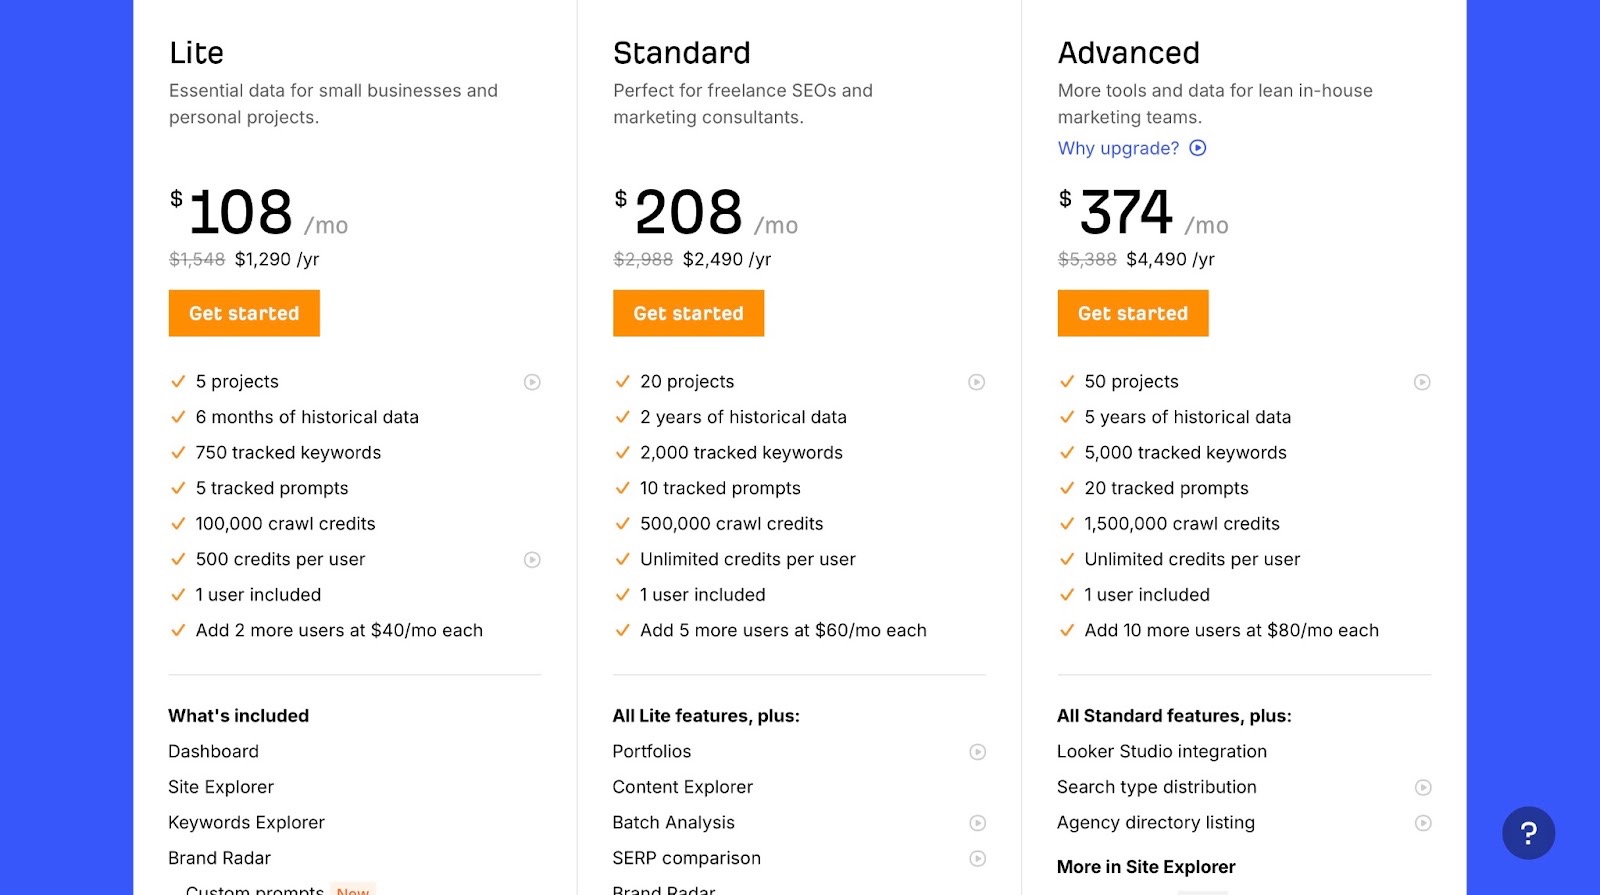Click the Looker Studio integration item

tap(1162, 751)
